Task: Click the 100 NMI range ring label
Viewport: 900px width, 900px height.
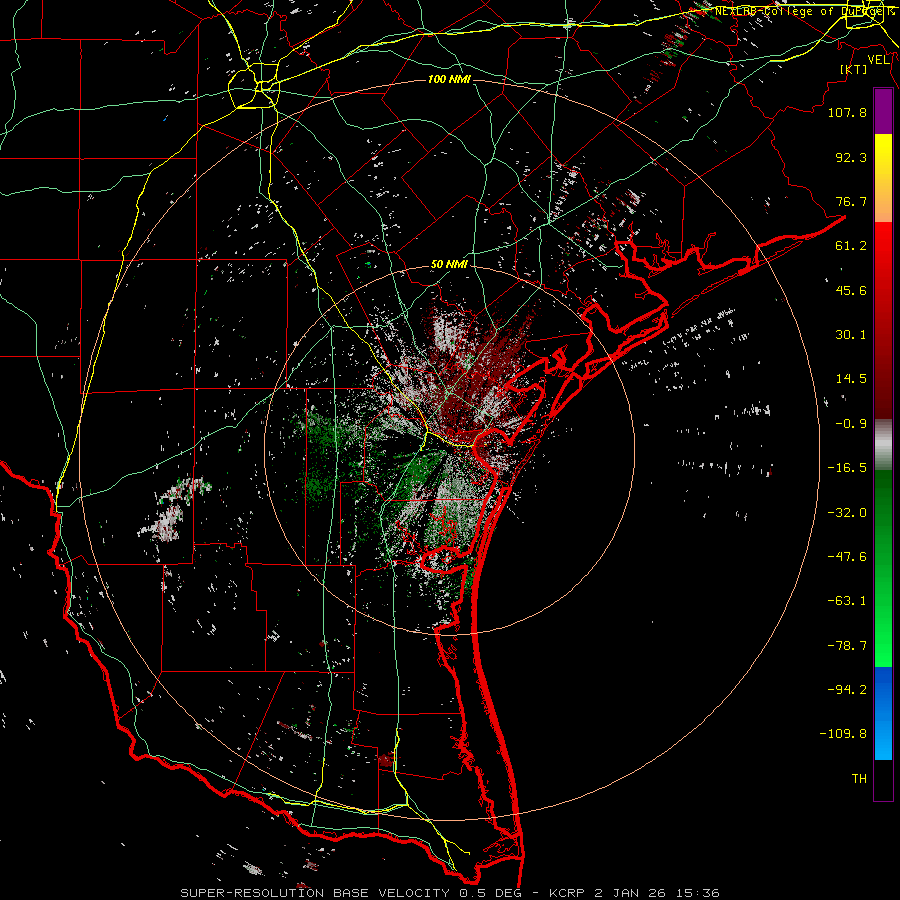Action: pos(449,79)
